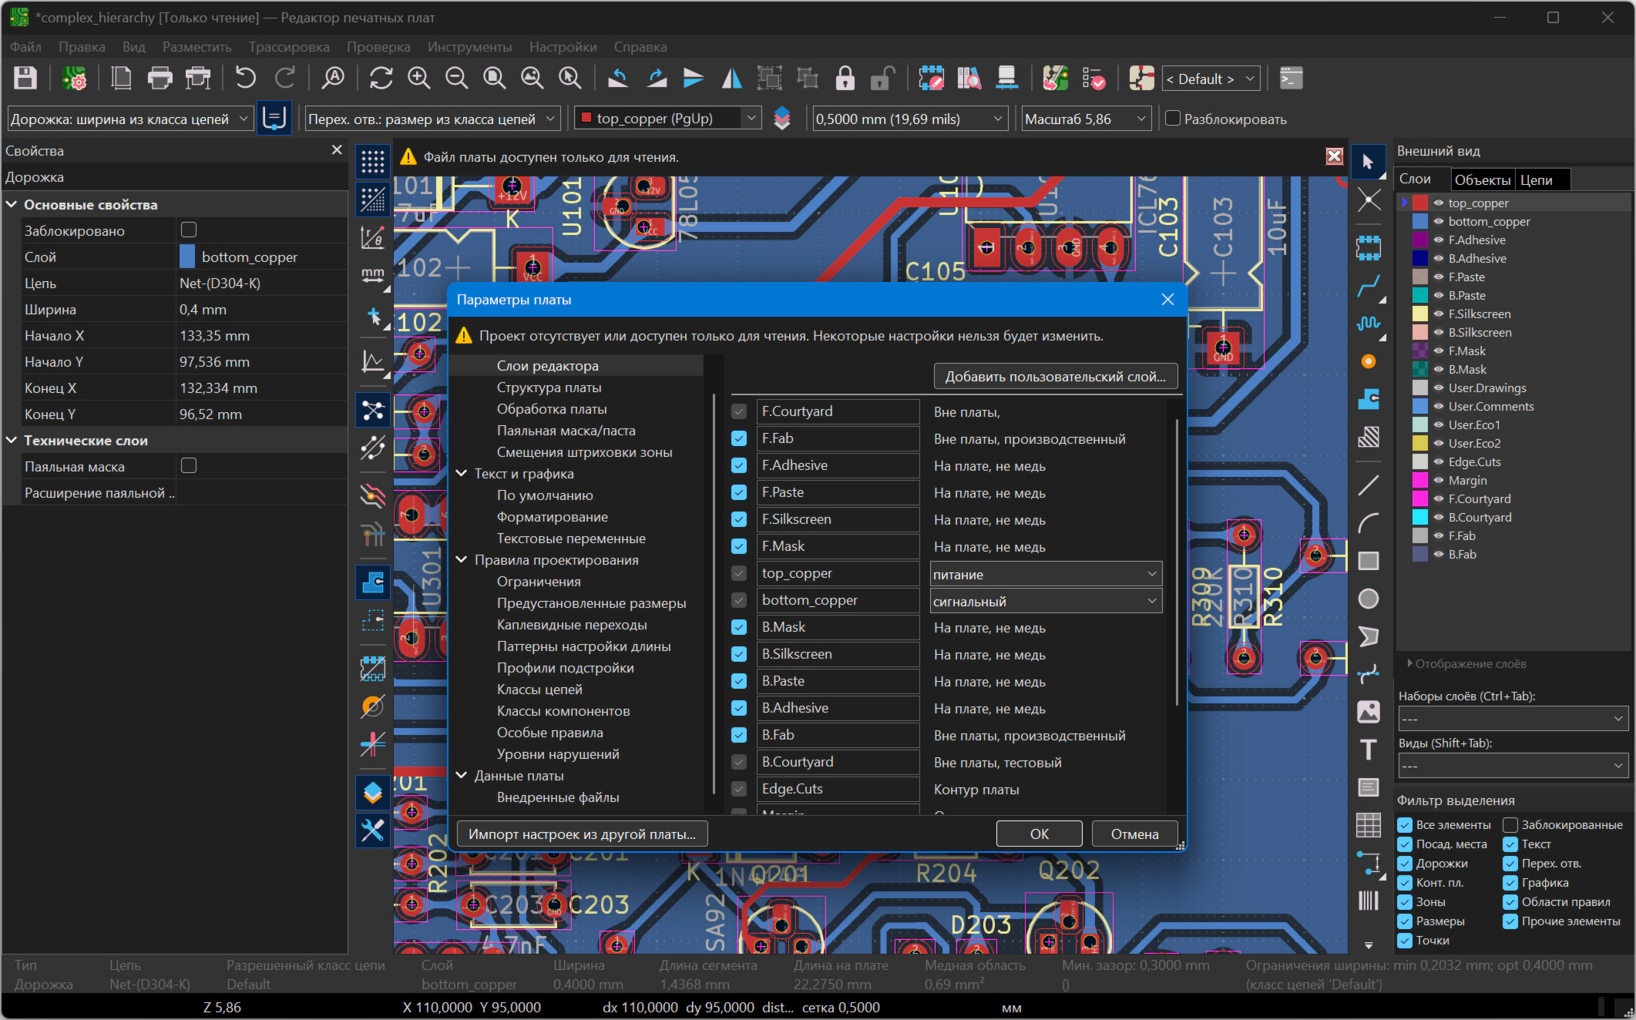Viewport: 1636px width, 1020px height.
Task: Undo the last action
Action: (x=246, y=78)
